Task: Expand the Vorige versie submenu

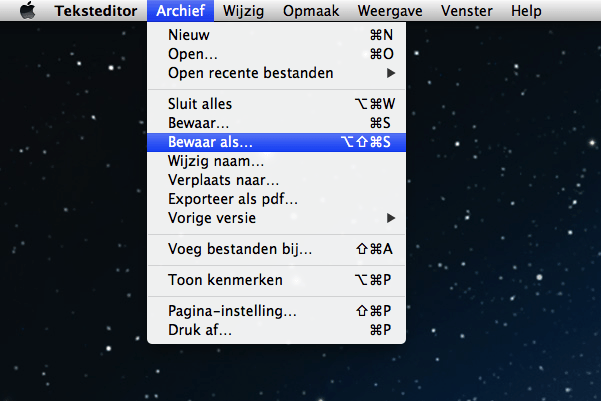Action: pyautogui.click(x=276, y=218)
